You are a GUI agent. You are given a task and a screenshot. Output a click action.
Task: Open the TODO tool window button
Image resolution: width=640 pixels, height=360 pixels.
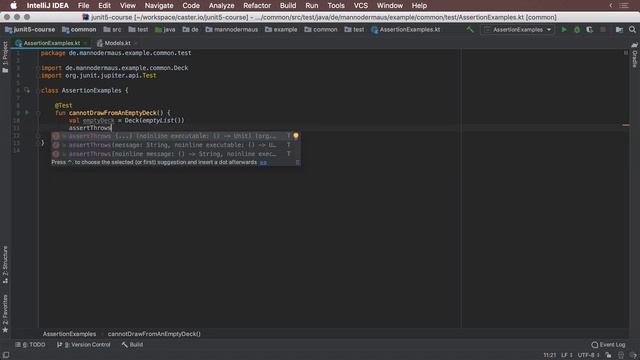(x=30, y=344)
